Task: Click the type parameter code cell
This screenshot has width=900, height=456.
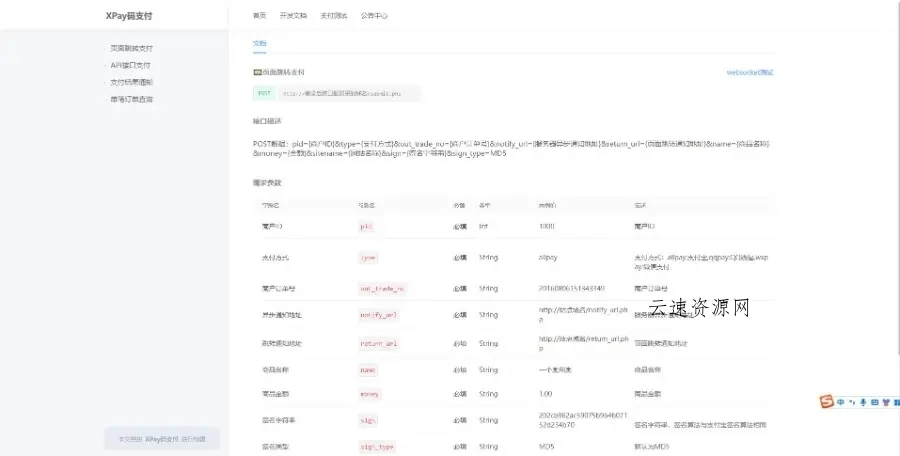Action: click(368, 258)
